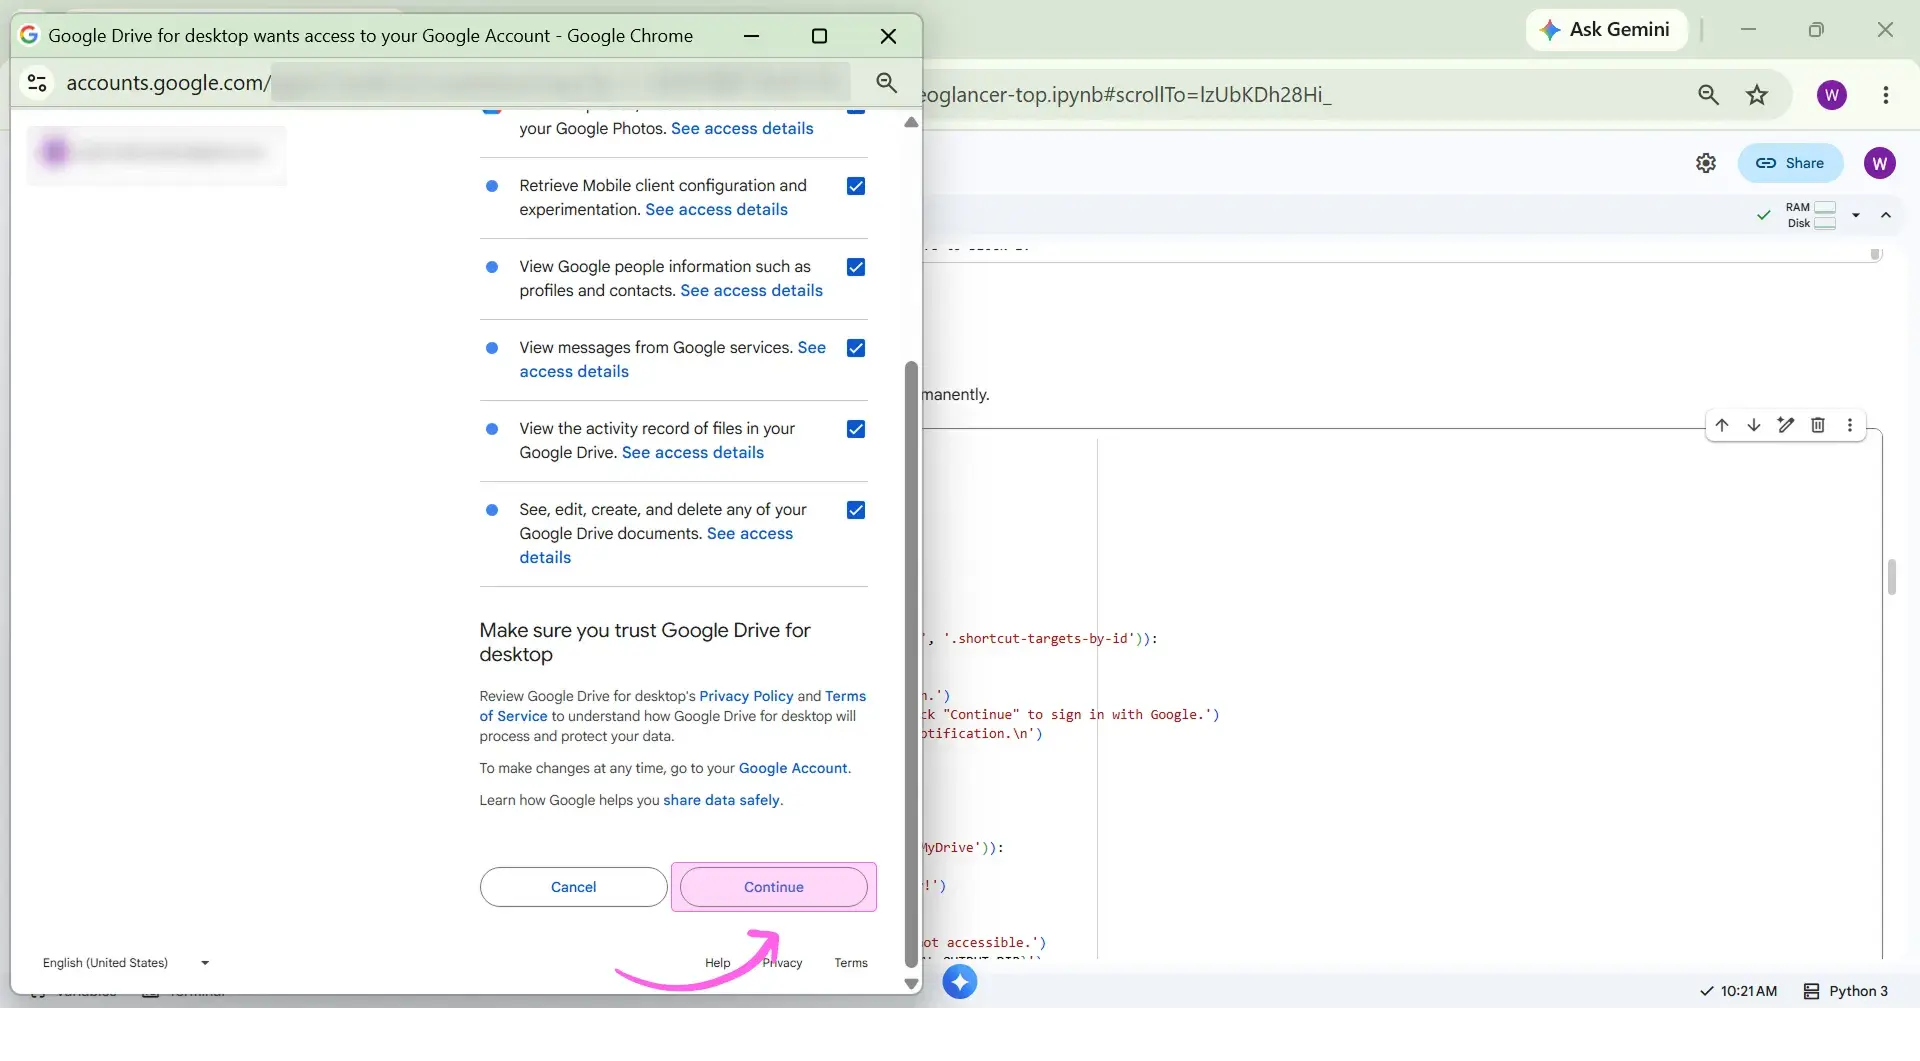Click the Cancel button
Image resolution: width=1920 pixels, height=1061 pixels.
[x=573, y=887]
